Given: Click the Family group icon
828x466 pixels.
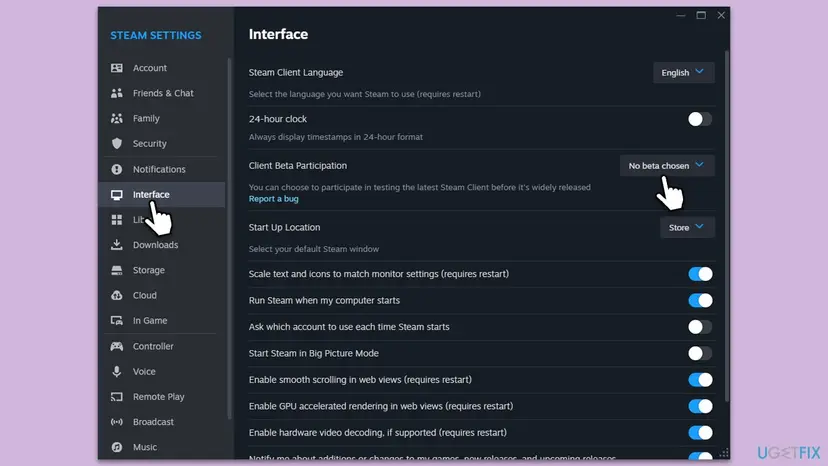Looking at the screenshot, I should click(117, 118).
